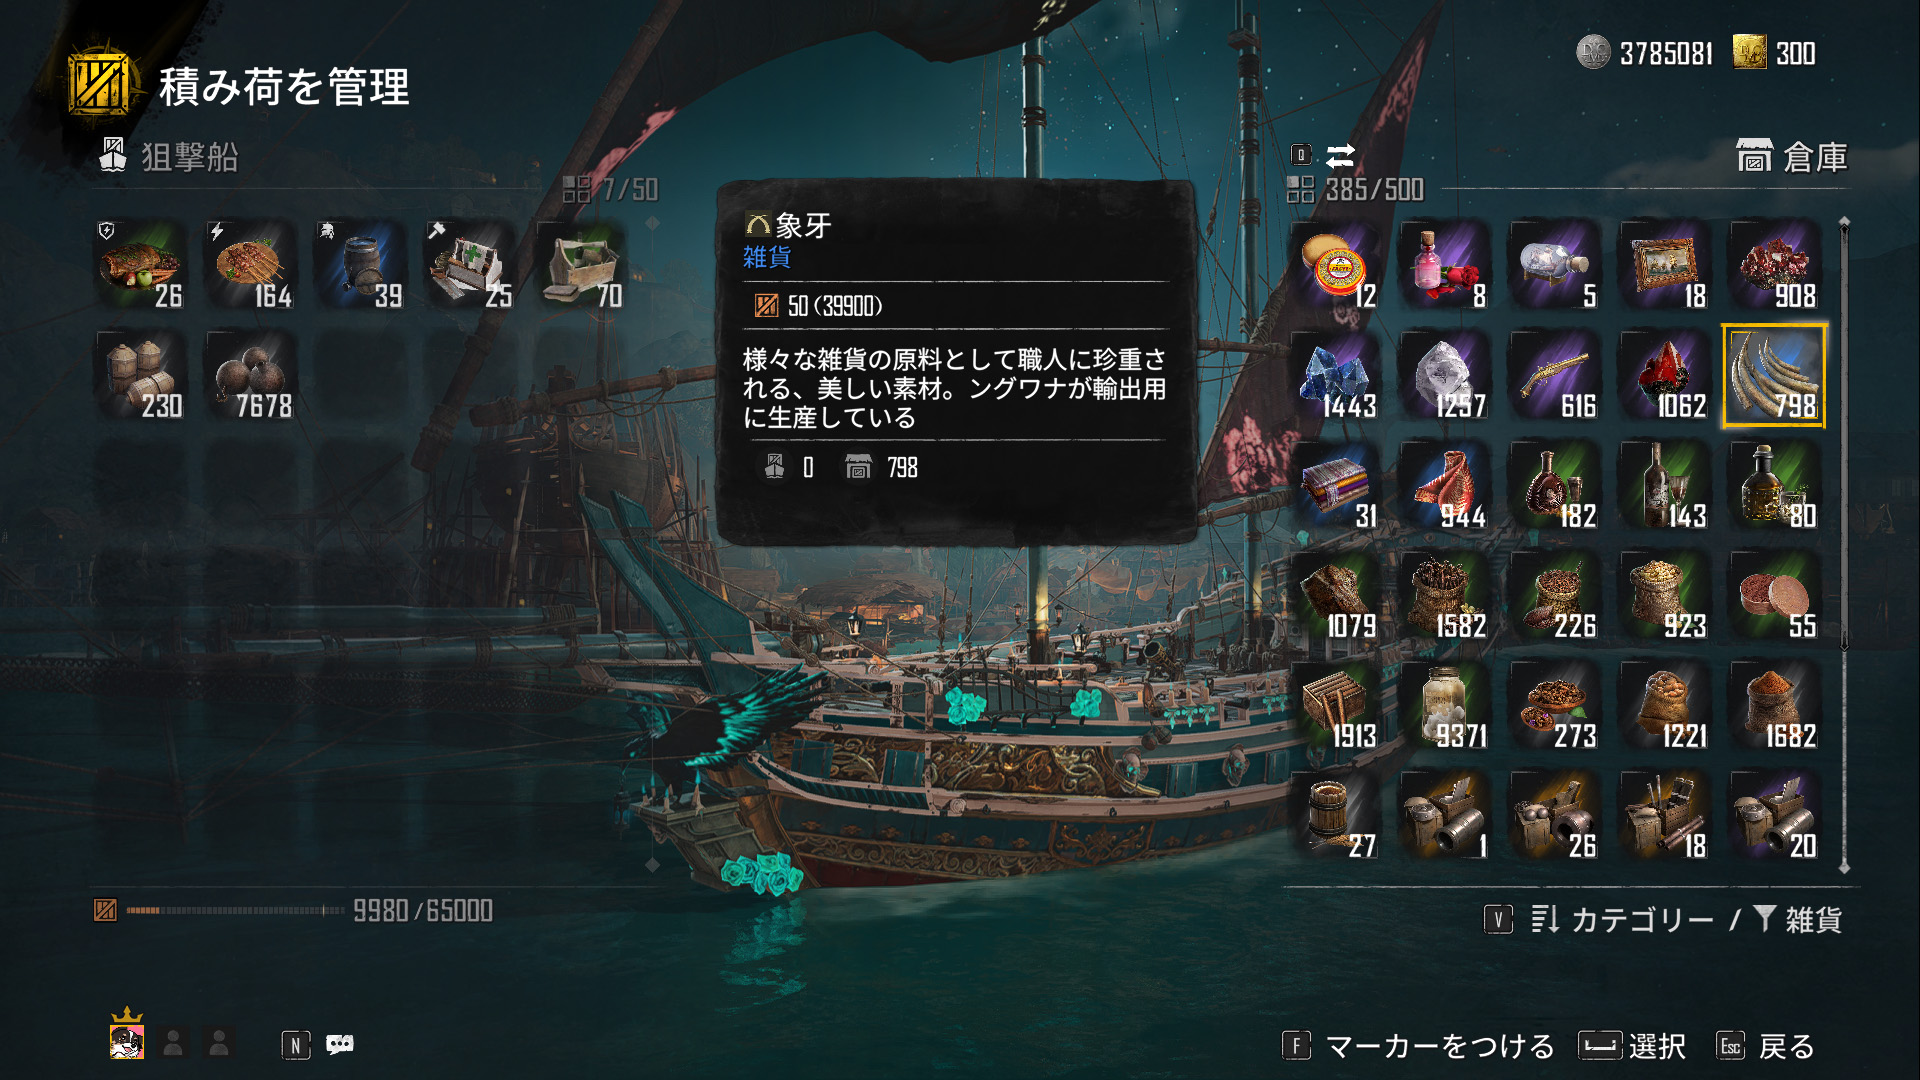
Task: Select the repair kit item showing 70
Action: [x=580, y=266]
